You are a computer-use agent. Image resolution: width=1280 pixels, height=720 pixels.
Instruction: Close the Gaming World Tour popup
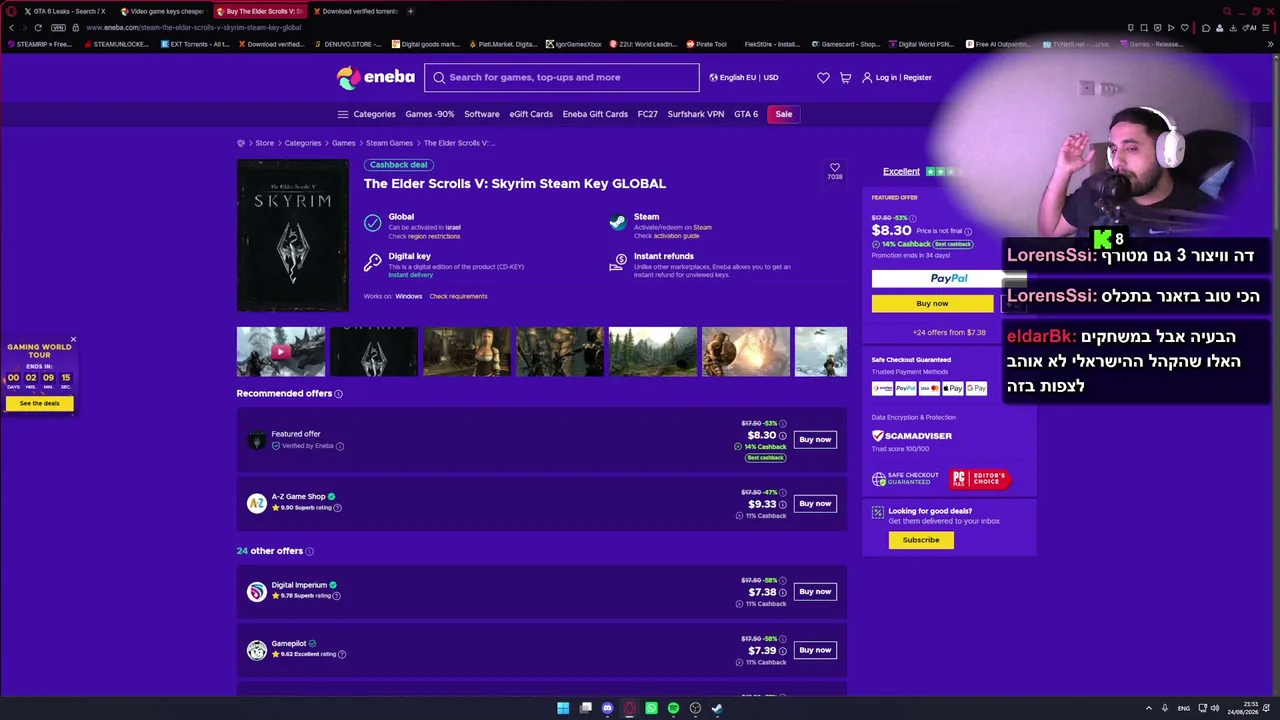tap(73, 340)
